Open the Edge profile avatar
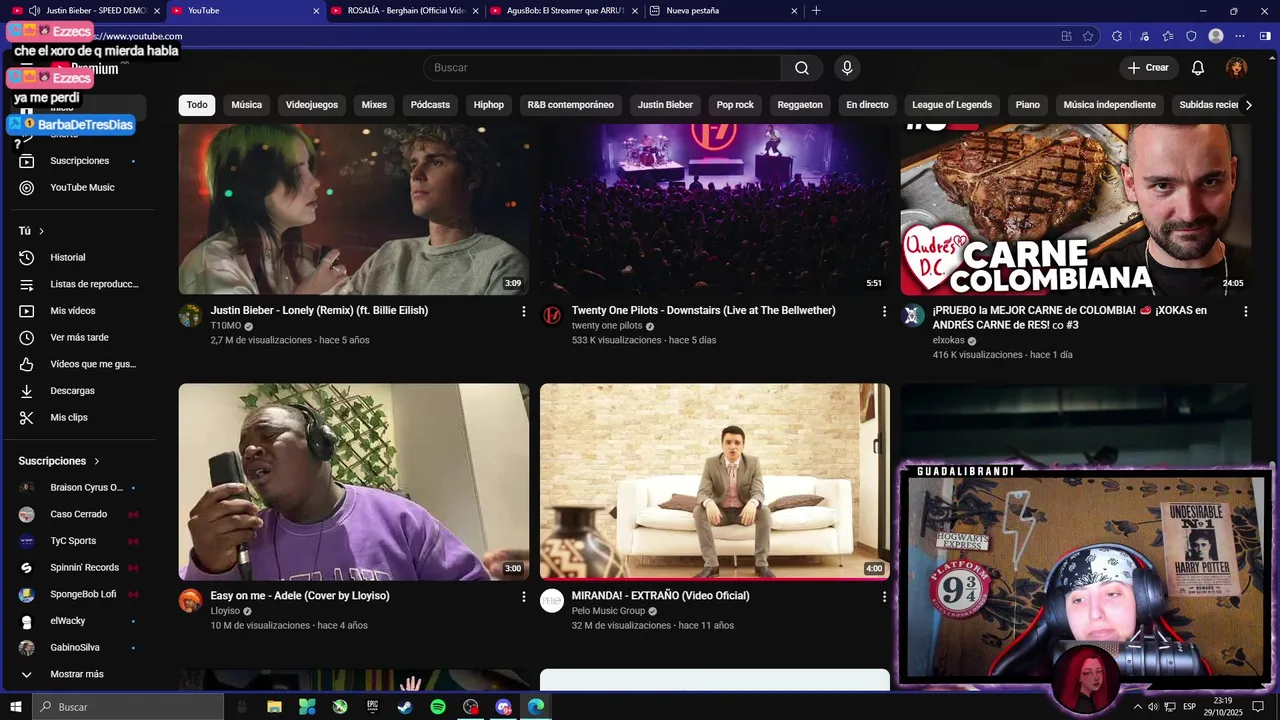This screenshot has height=720, width=1280. [1216, 36]
